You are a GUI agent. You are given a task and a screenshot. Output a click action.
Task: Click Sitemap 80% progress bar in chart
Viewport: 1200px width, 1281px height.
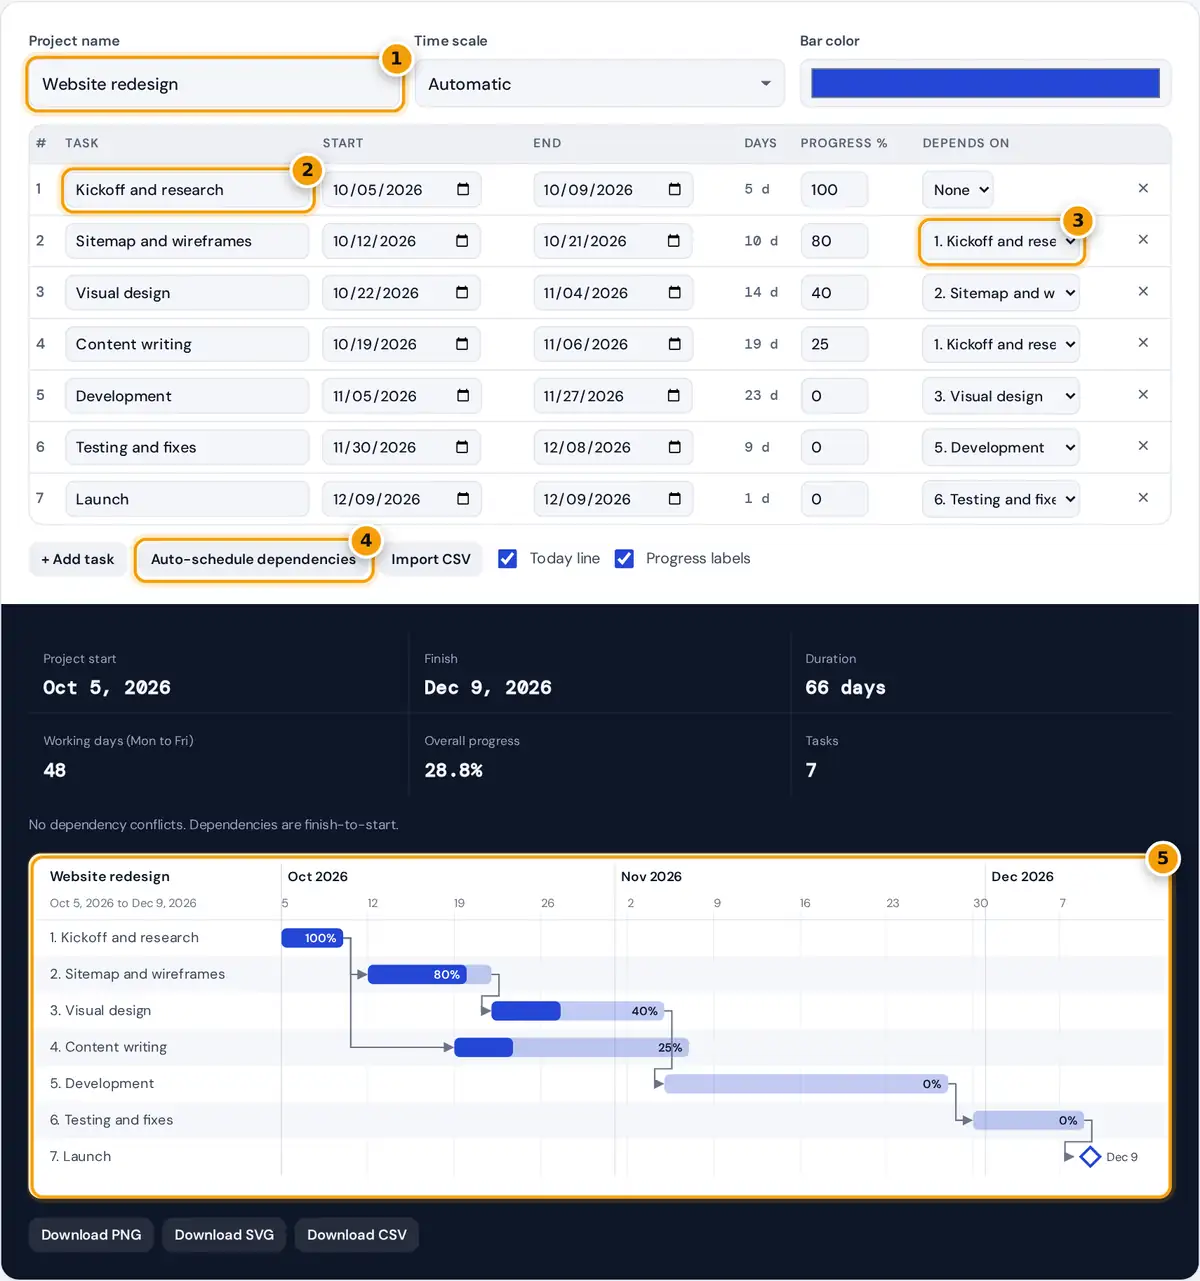click(430, 975)
